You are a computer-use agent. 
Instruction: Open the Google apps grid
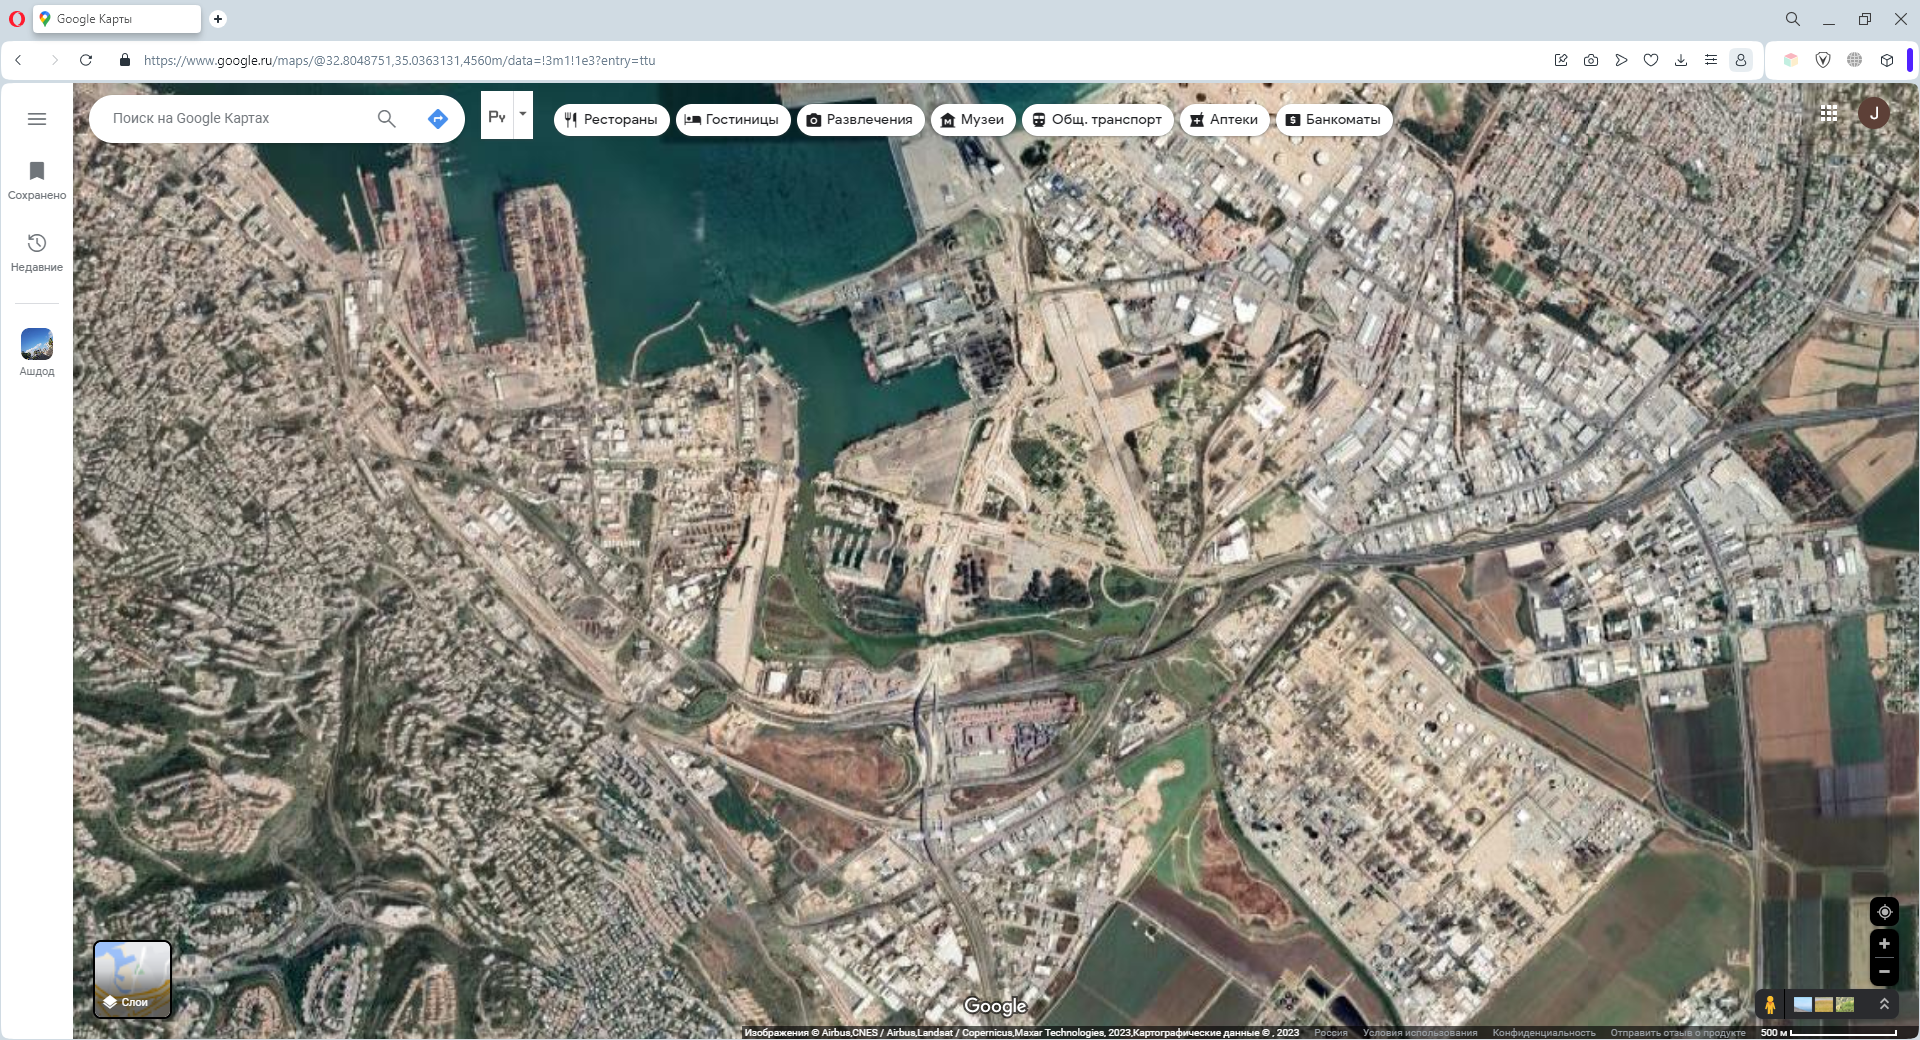click(1829, 114)
